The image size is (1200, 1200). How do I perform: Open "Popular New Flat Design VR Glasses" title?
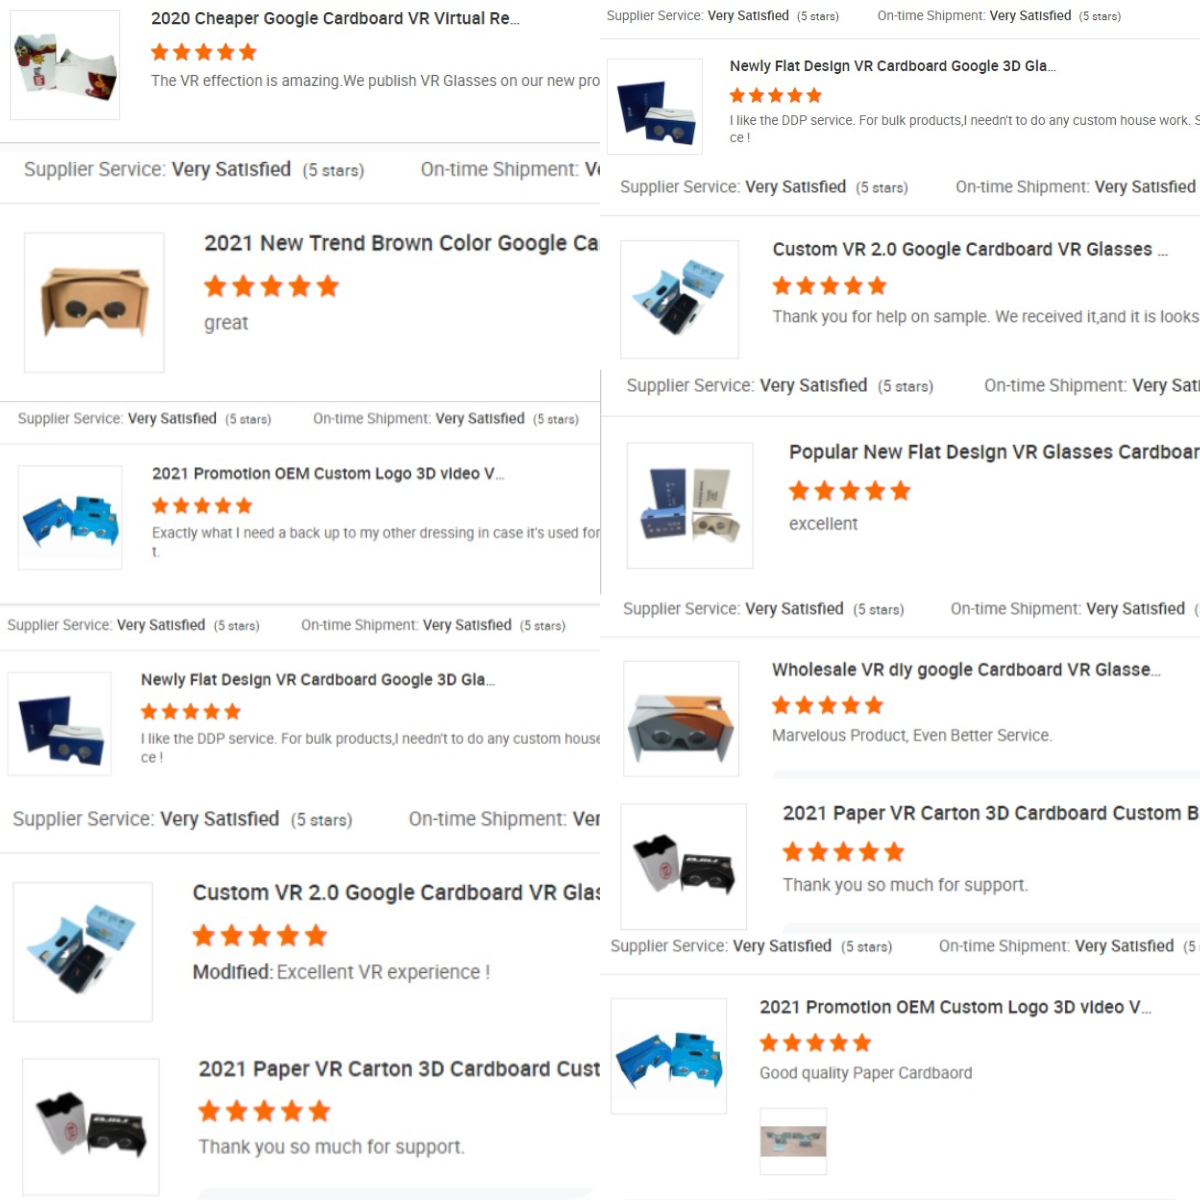point(994,452)
